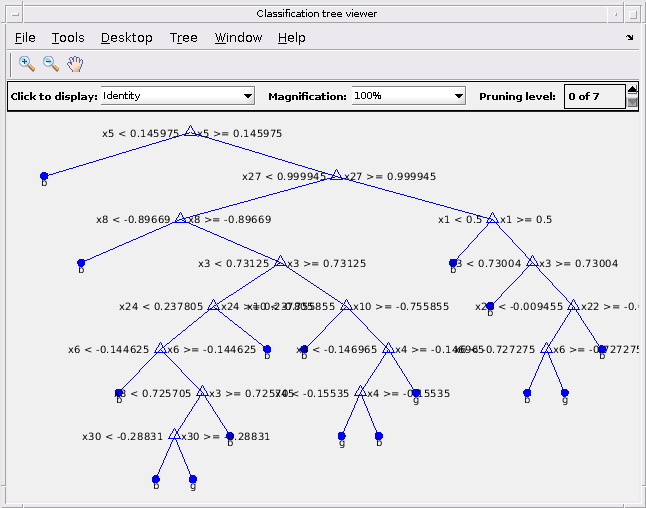This screenshot has width=646, height=508.
Task: Open the Click to display Identity dropdown
Action: (178, 96)
